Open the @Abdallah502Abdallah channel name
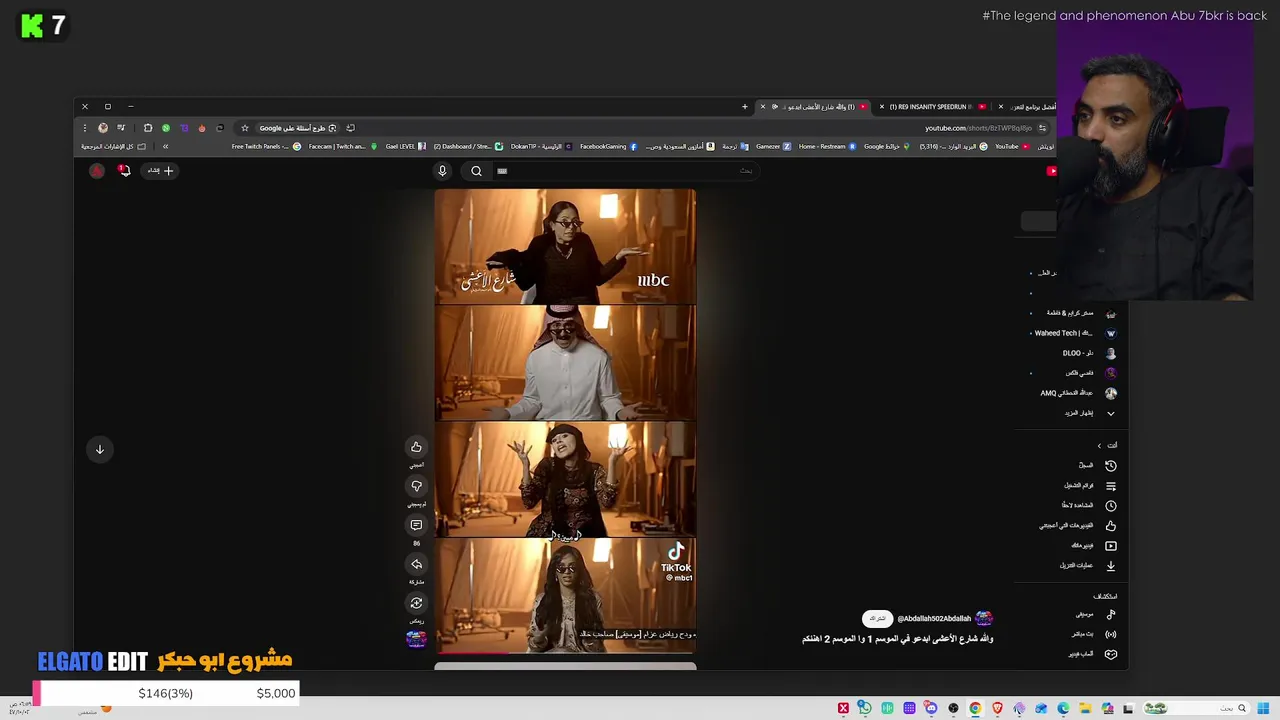 934,619
